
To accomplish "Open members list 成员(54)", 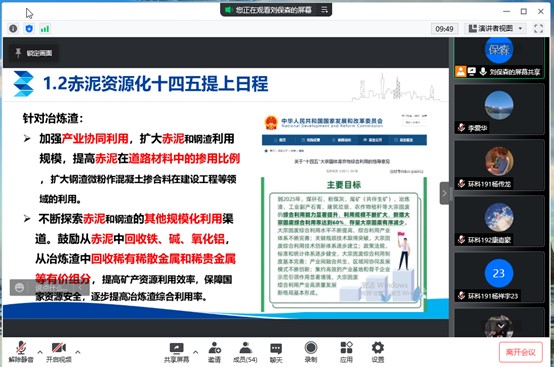I will 245,353.
